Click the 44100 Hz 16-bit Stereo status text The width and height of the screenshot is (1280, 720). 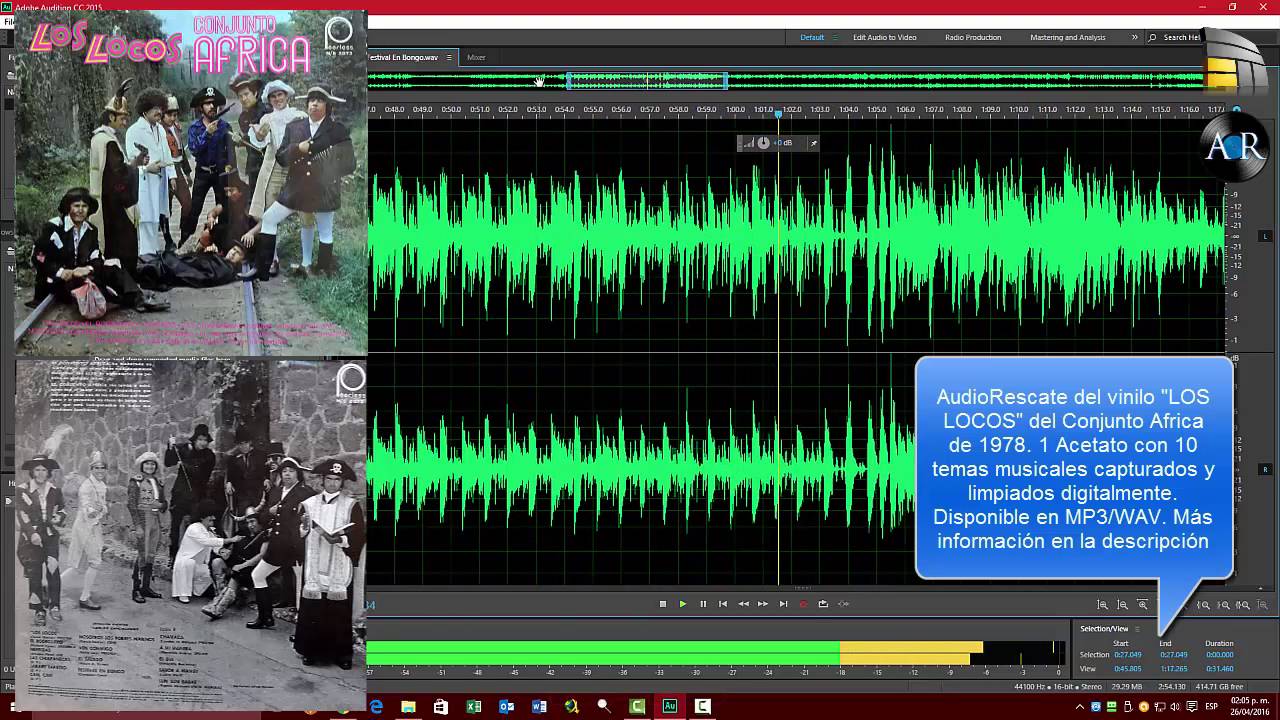pyautogui.click(x=1059, y=687)
